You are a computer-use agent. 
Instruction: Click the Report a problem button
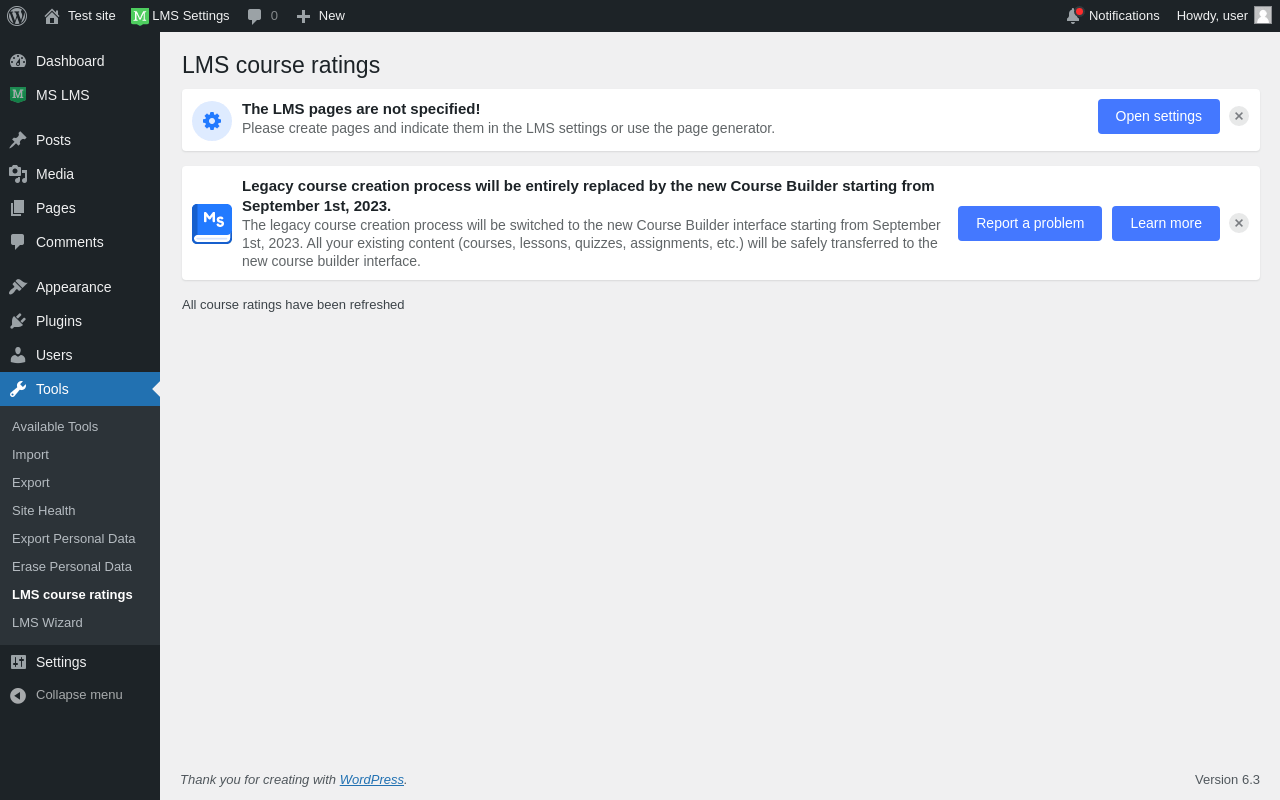(1030, 223)
